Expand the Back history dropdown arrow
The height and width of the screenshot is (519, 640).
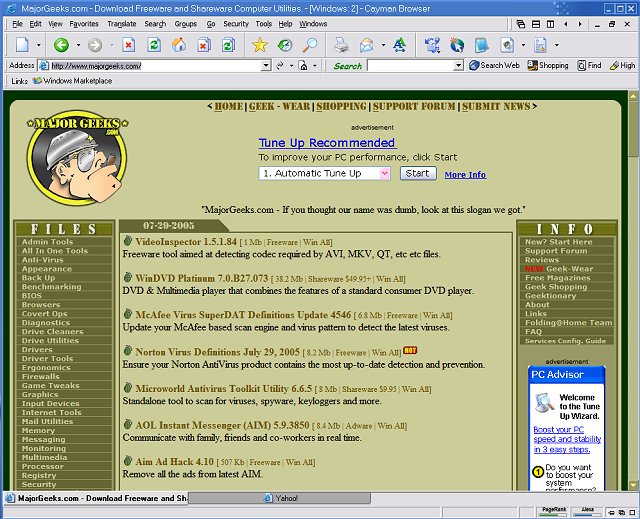click(78, 45)
